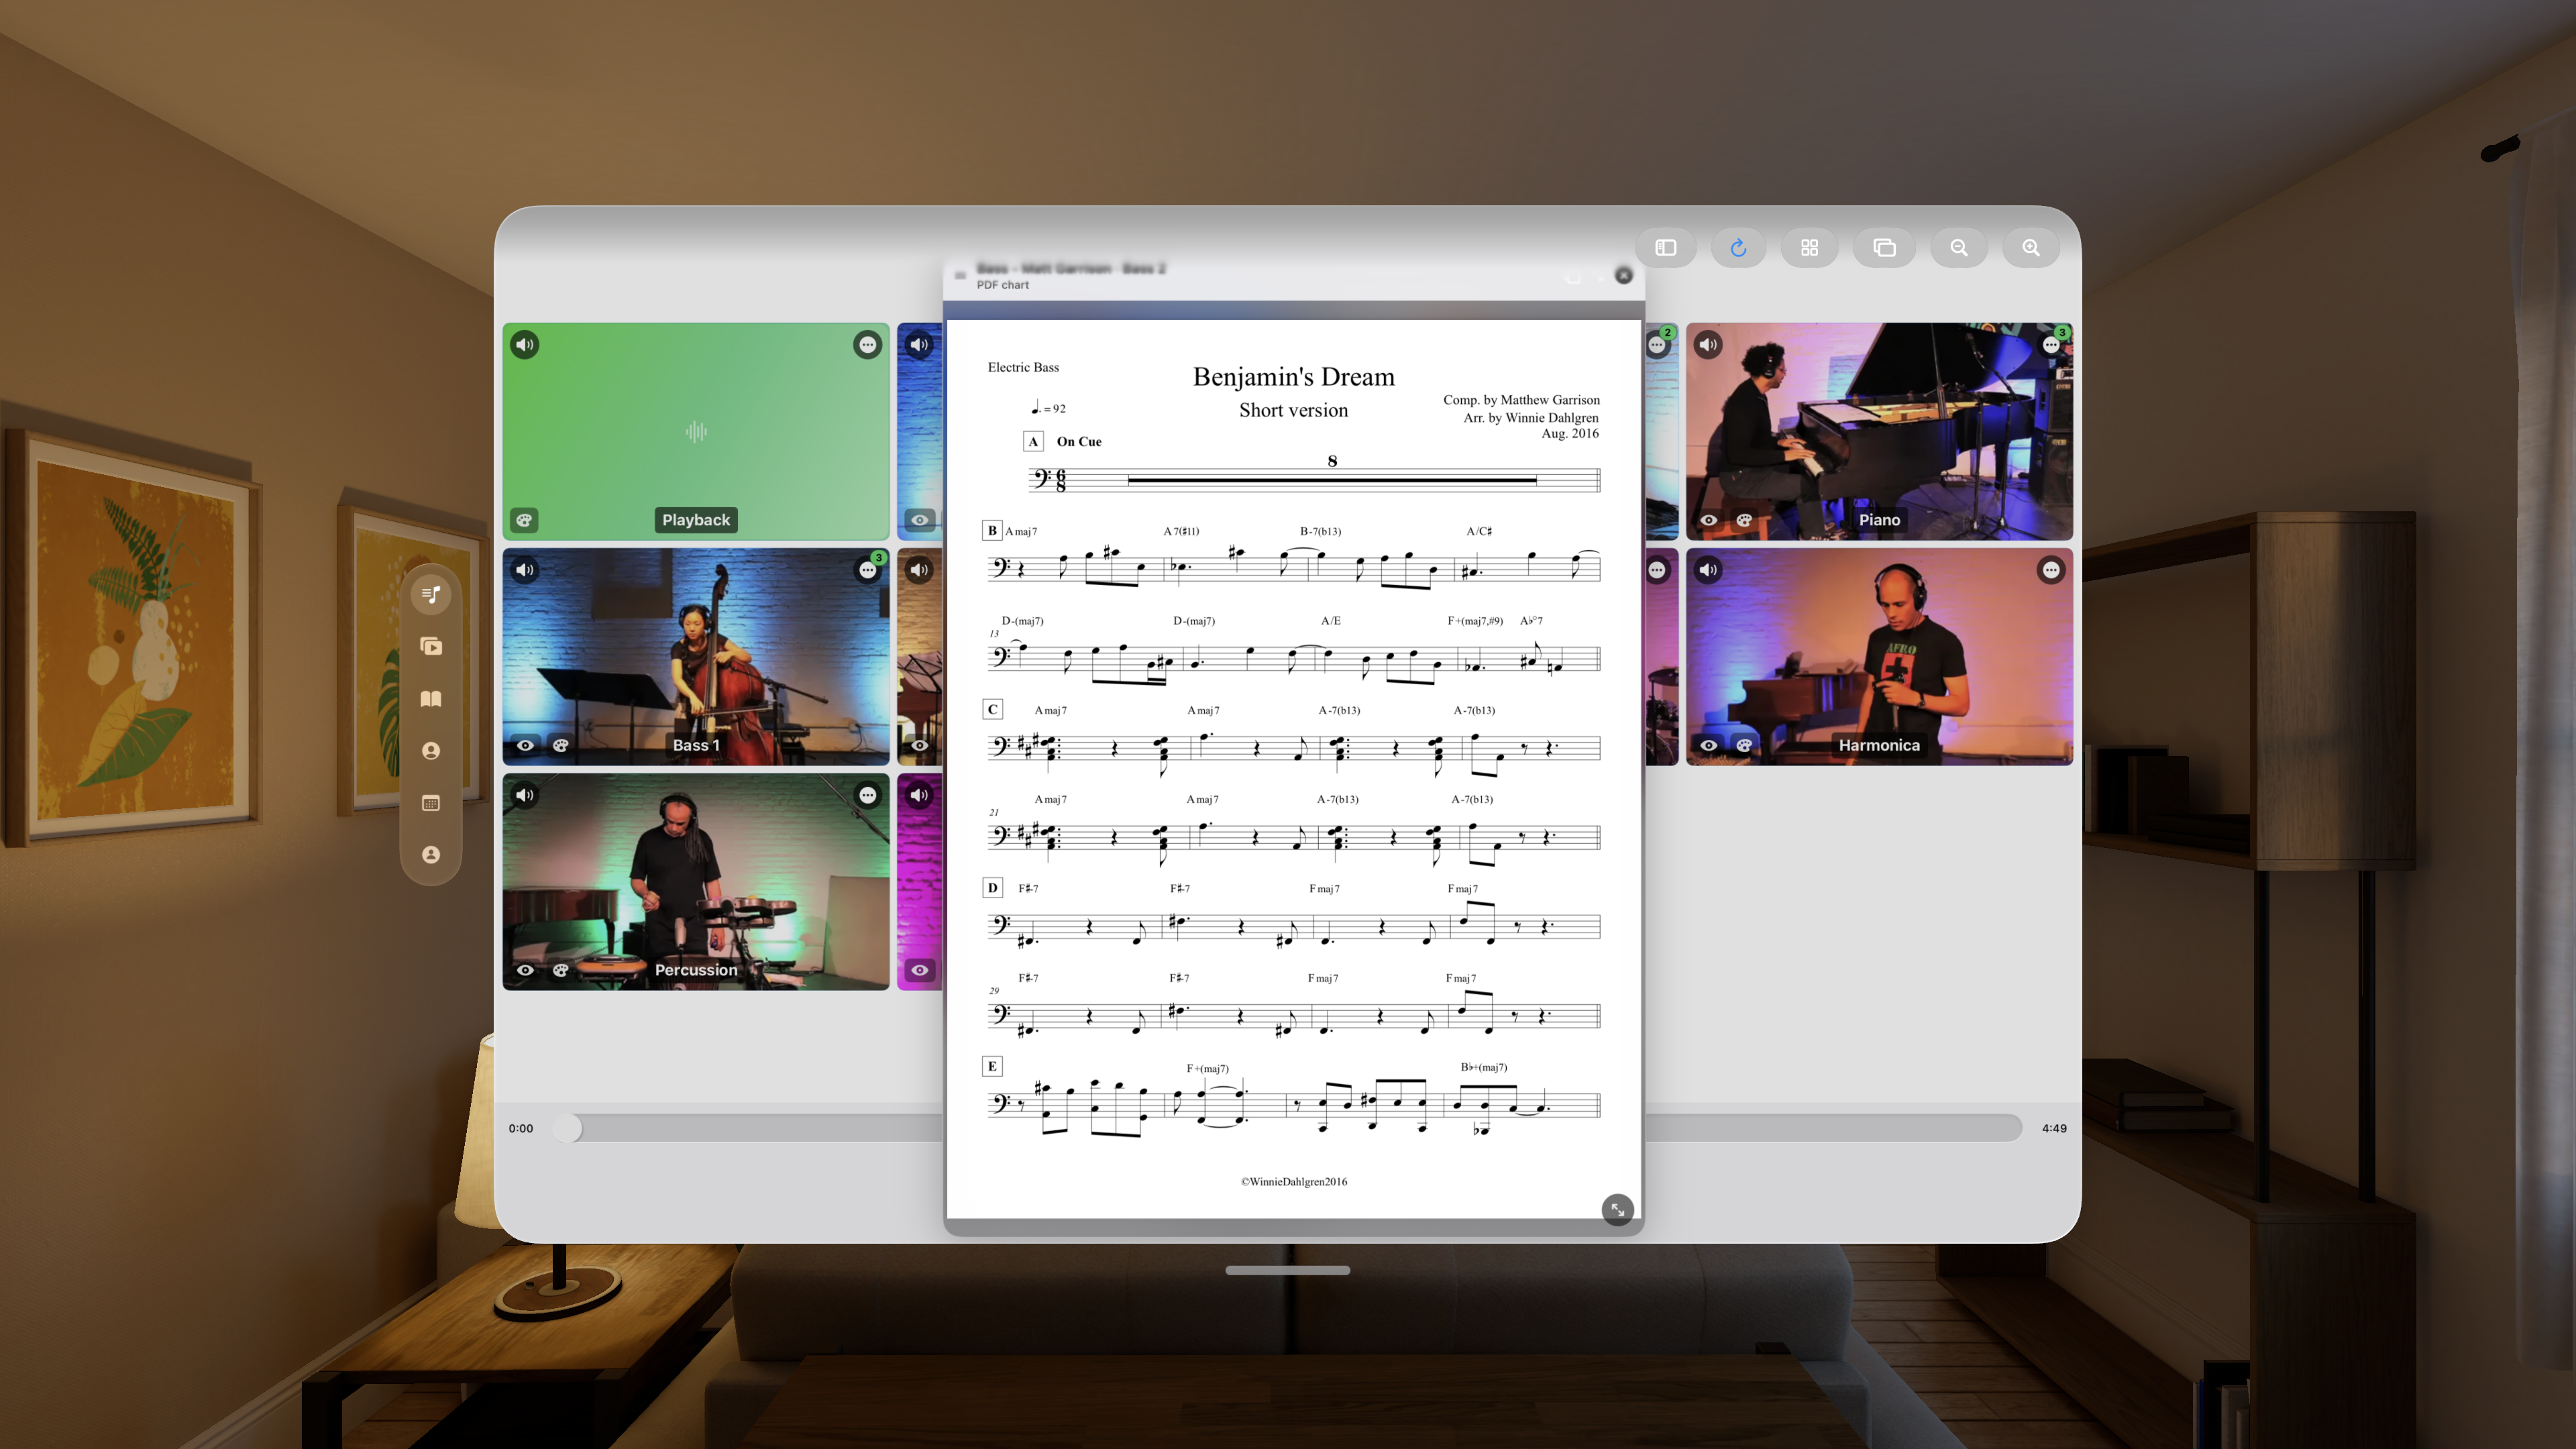Mute the Playback tile speaker
Viewport: 2576px width, 1449px height.
point(525,345)
